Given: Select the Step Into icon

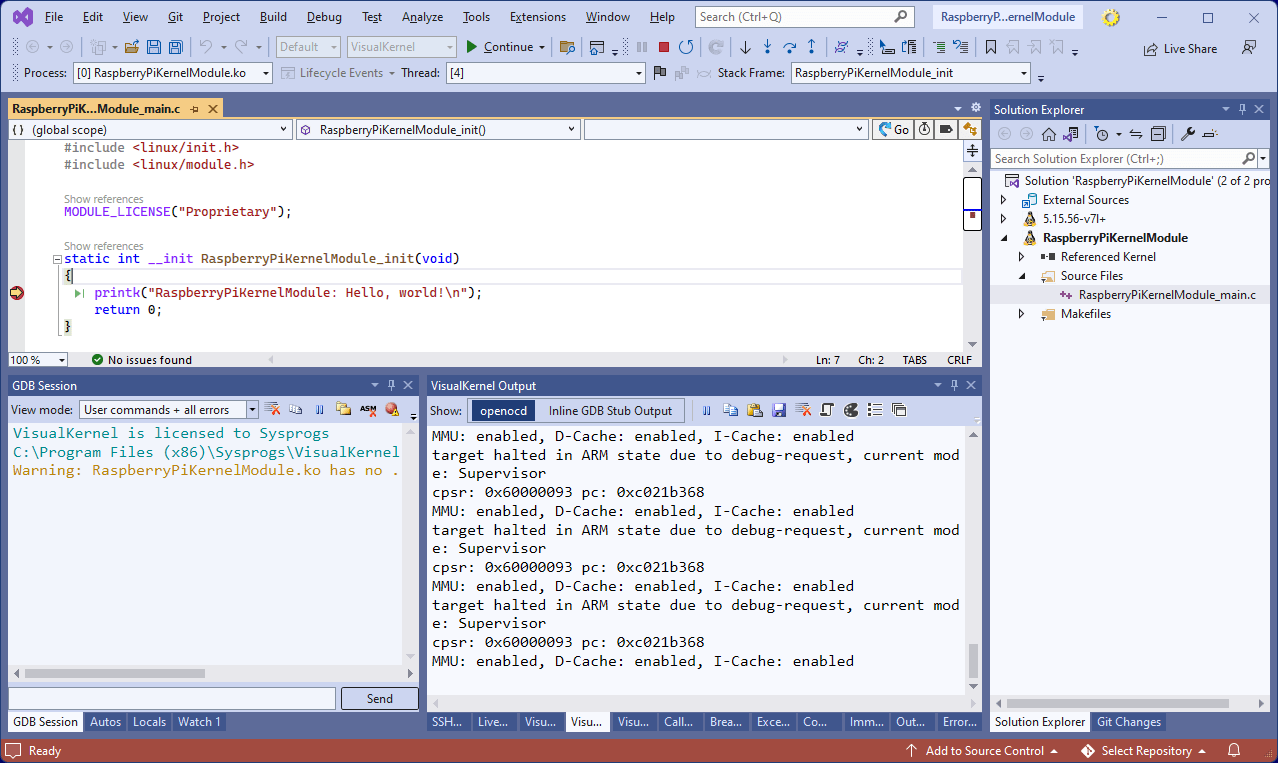Looking at the screenshot, I should tap(767, 47).
